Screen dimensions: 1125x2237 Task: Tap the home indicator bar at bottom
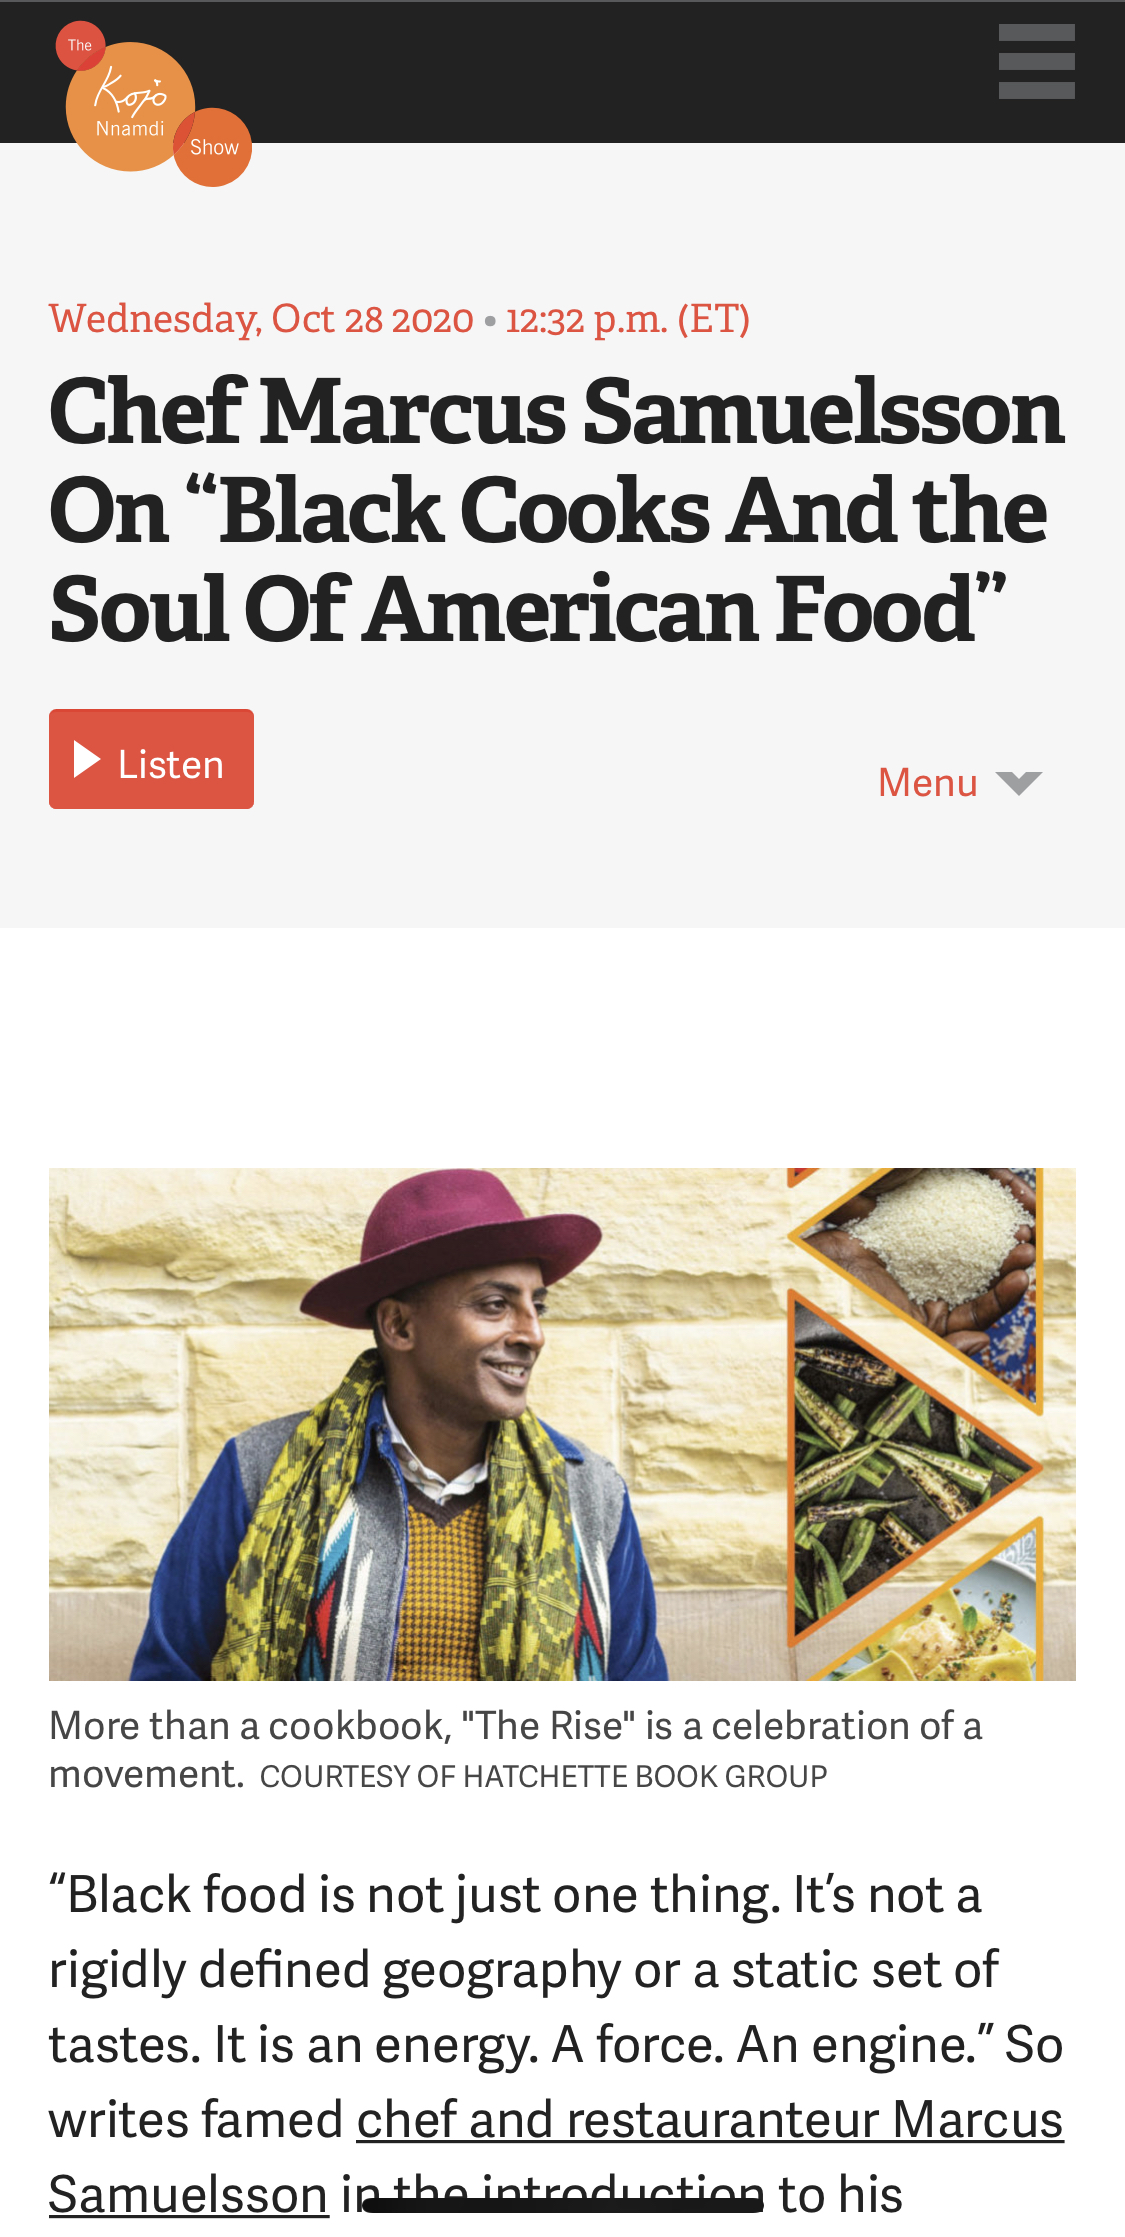pyautogui.click(x=563, y=2205)
